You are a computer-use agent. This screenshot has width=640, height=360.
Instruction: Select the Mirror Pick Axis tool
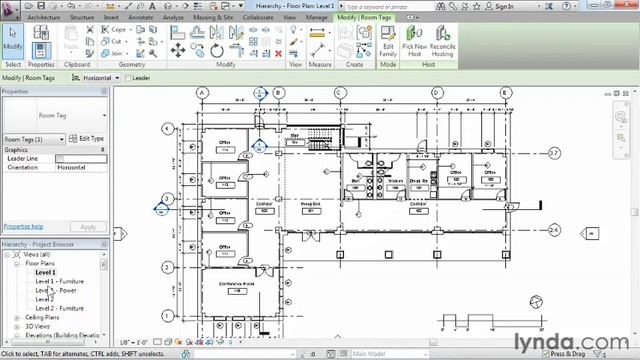(216, 32)
